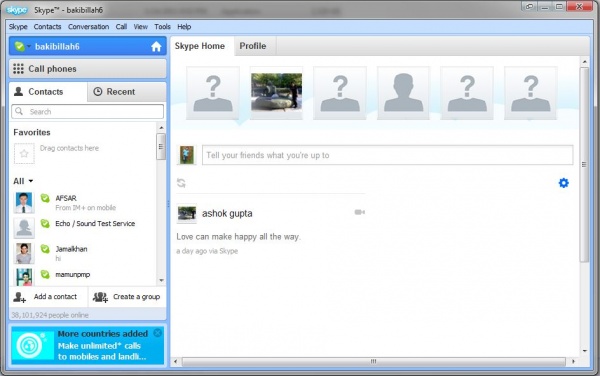This screenshot has height=376, width=600.
Task: Open the Conversation menu
Action: 88,27
